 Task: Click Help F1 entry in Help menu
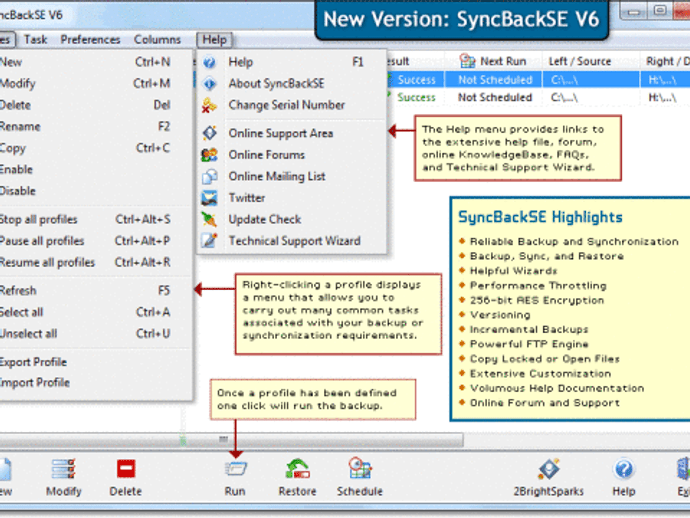tap(291, 62)
